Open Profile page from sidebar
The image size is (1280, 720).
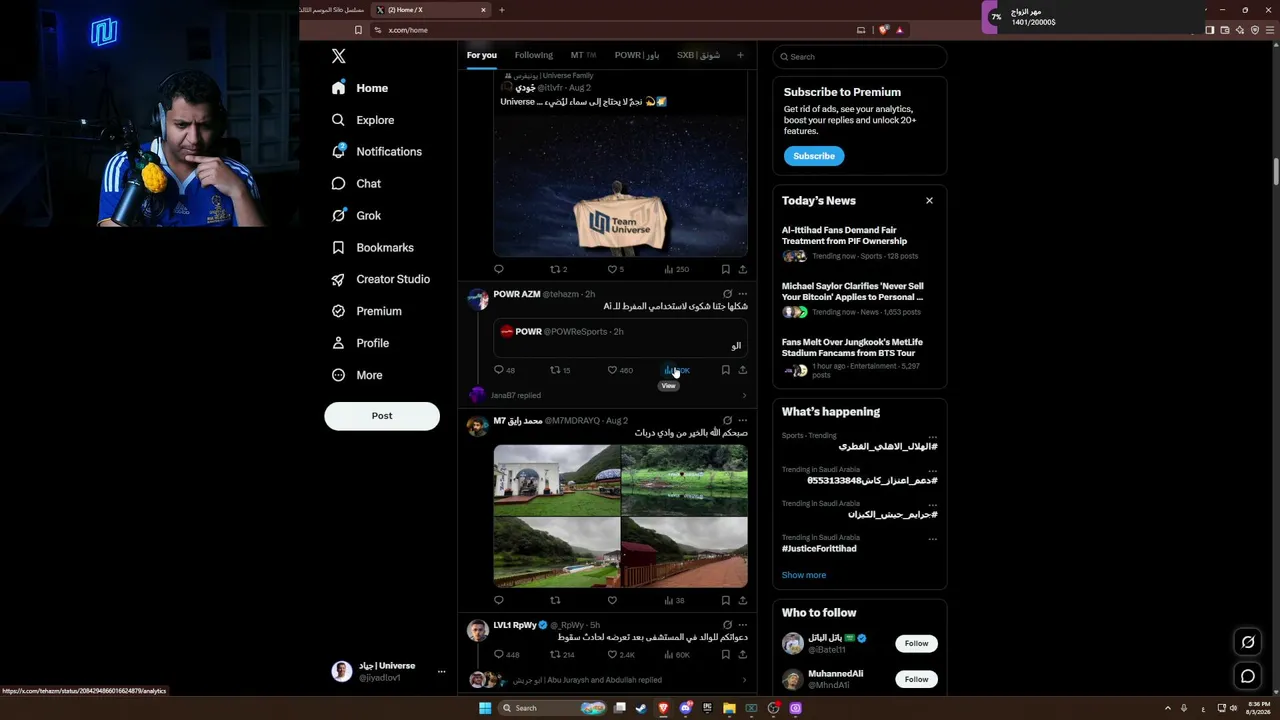pyautogui.click(x=361, y=343)
